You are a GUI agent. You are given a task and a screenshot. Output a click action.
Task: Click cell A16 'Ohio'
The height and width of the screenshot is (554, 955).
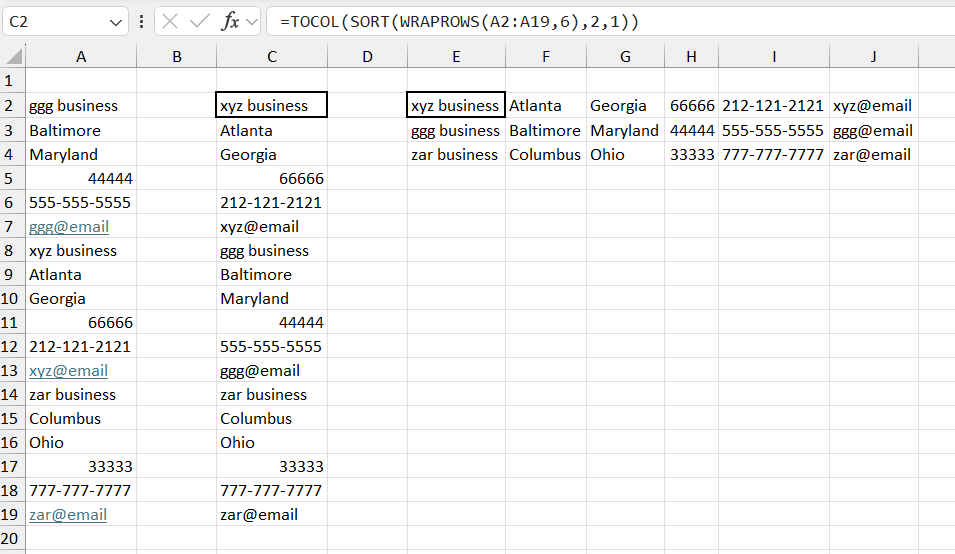(x=81, y=443)
